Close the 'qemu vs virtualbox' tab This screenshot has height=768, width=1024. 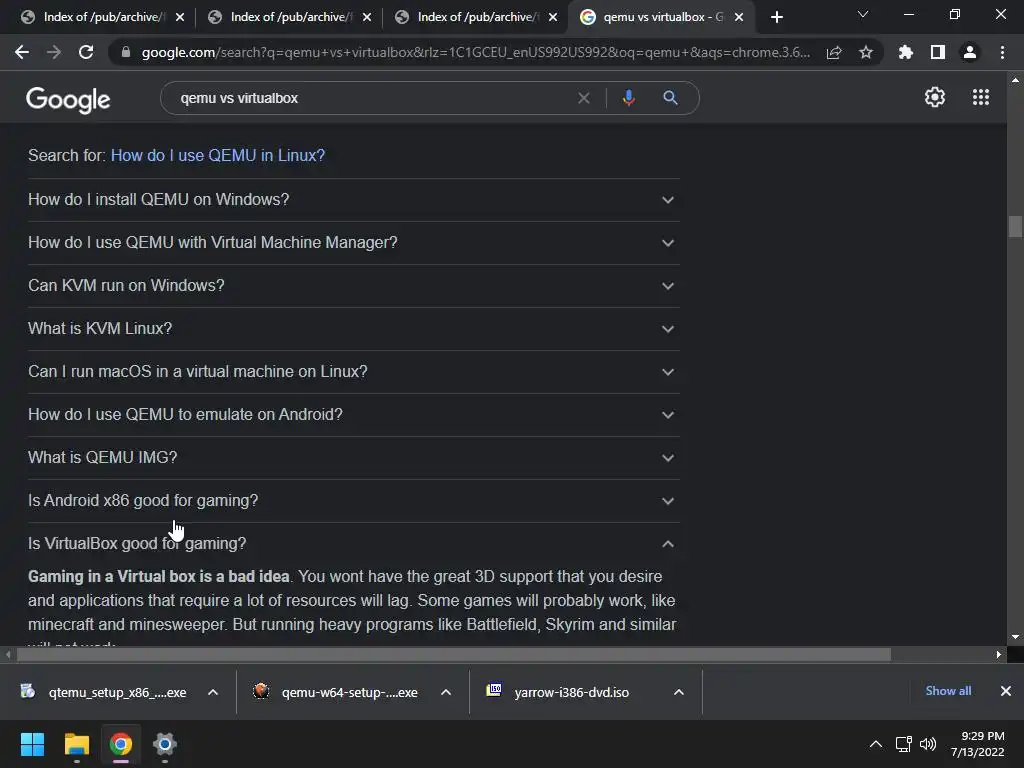739,17
